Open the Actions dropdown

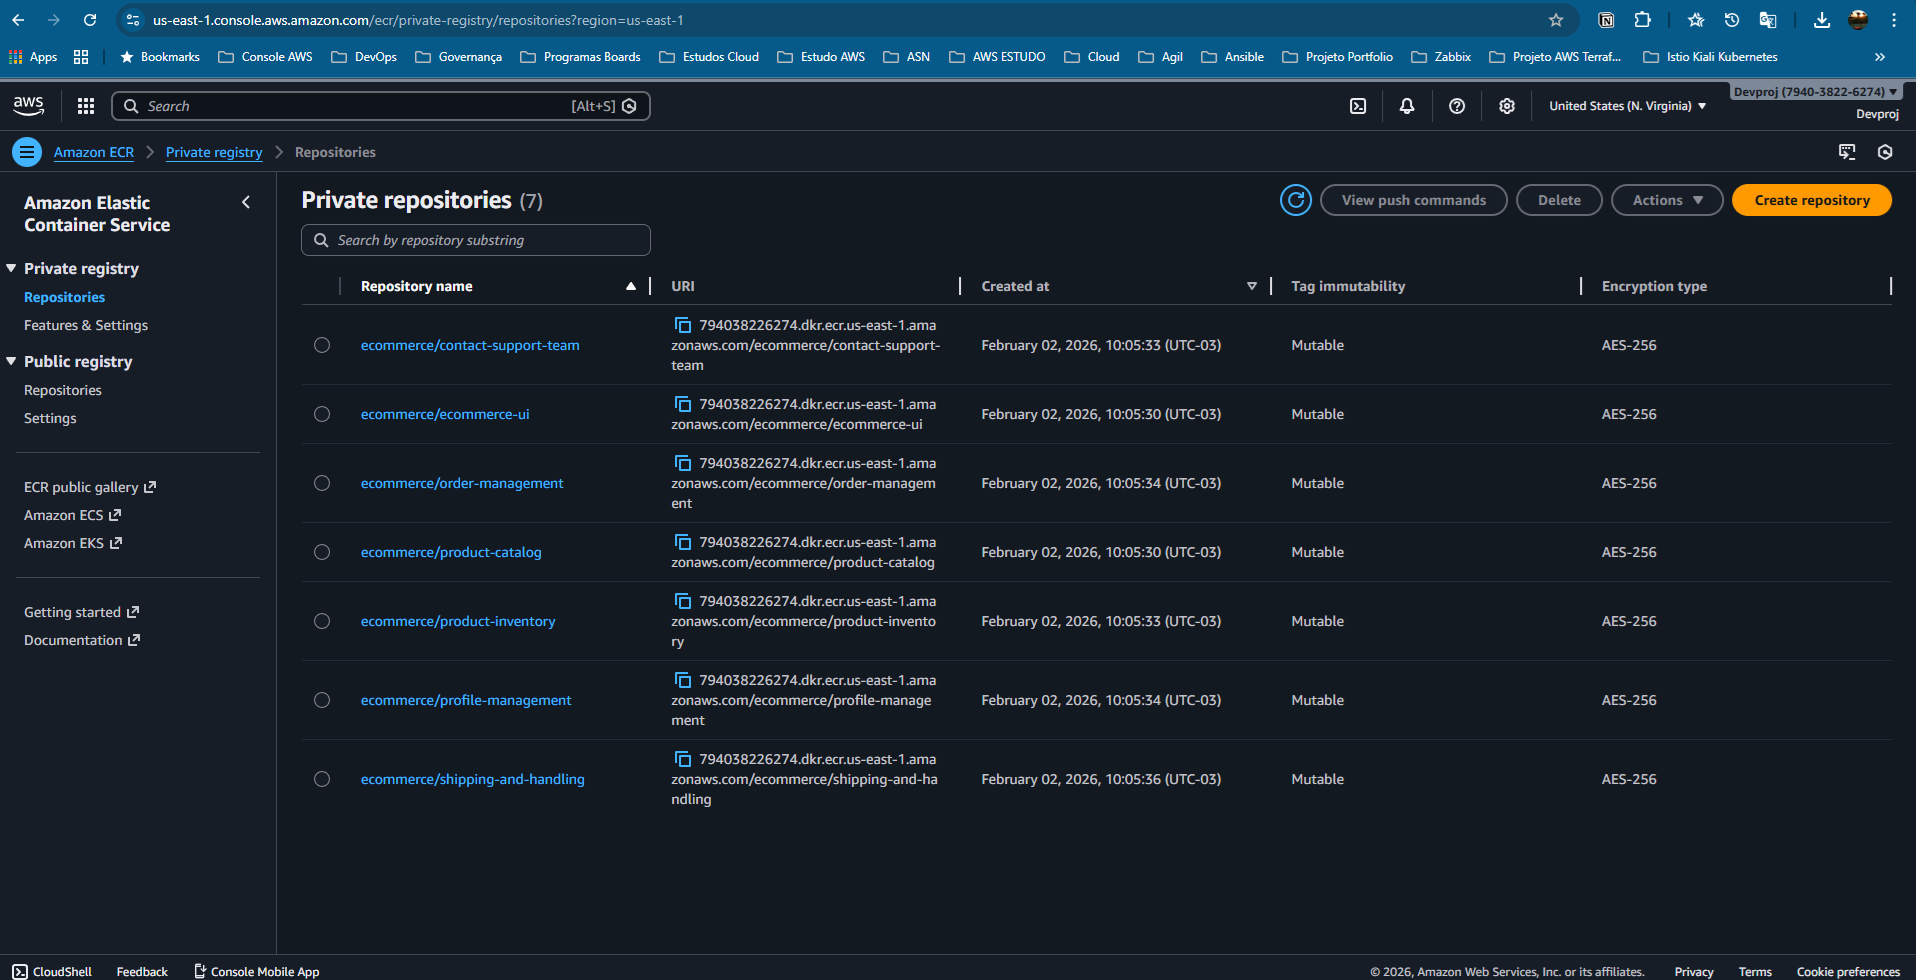pos(1666,200)
